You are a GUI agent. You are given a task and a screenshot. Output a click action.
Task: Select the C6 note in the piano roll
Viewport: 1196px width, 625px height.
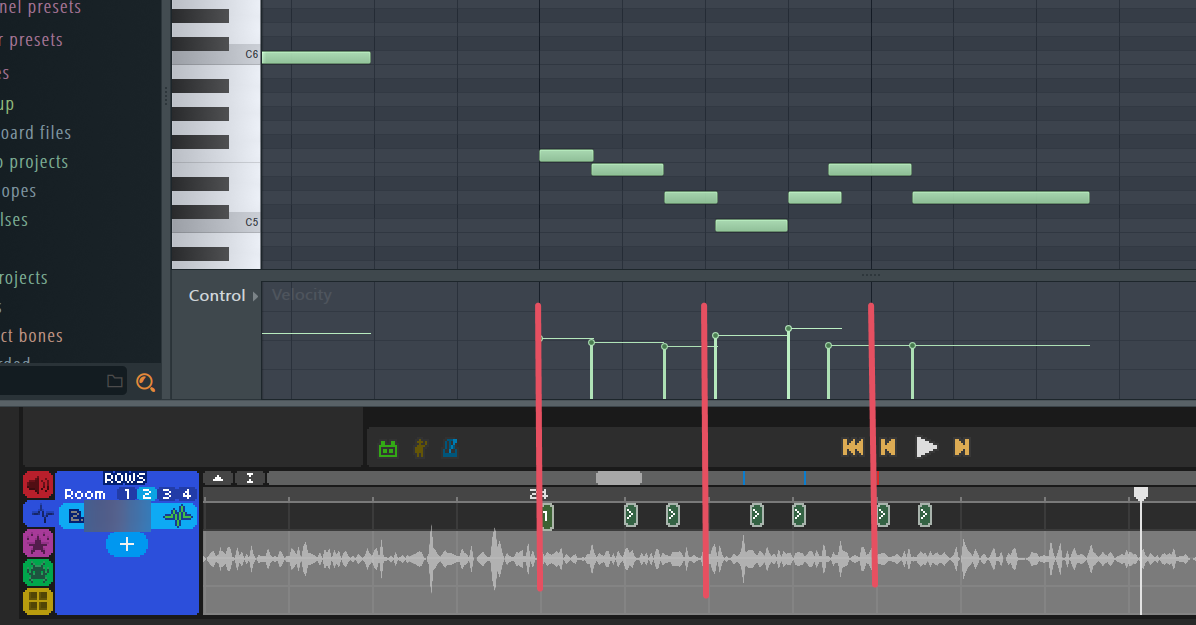pos(317,57)
